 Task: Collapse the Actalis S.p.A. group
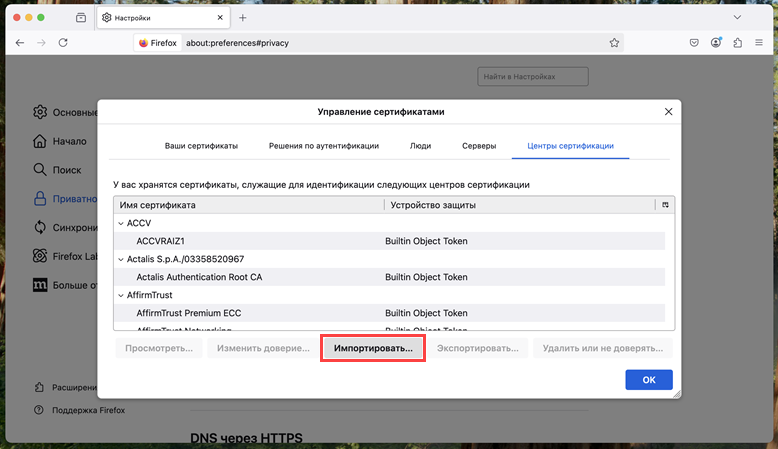(121, 259)
